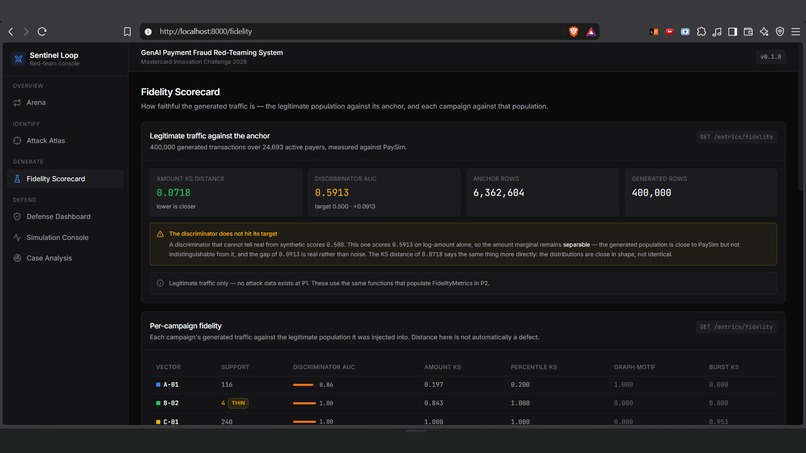This screenshot has width=806, height=453.
Task: Click the 400,000 generated rows value
Action: [x=651, y=193]
